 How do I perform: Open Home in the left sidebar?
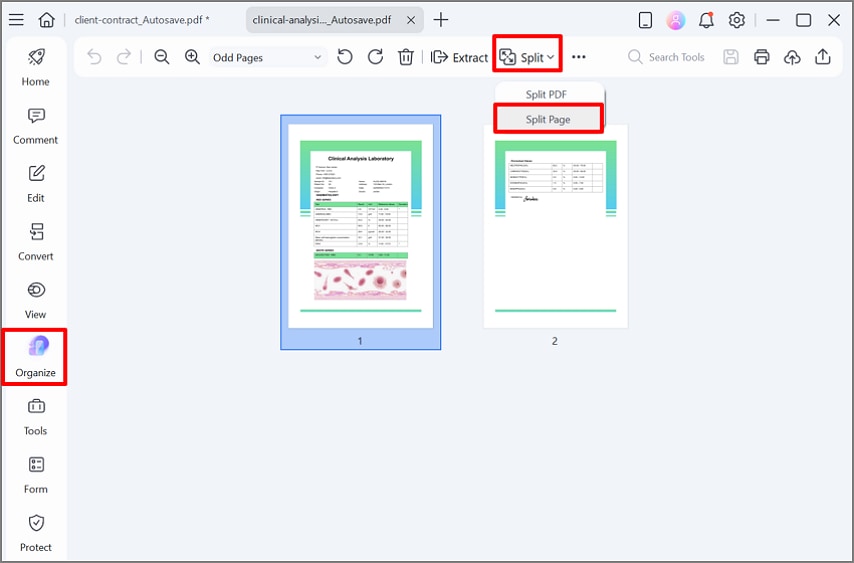tap(35, 68)
